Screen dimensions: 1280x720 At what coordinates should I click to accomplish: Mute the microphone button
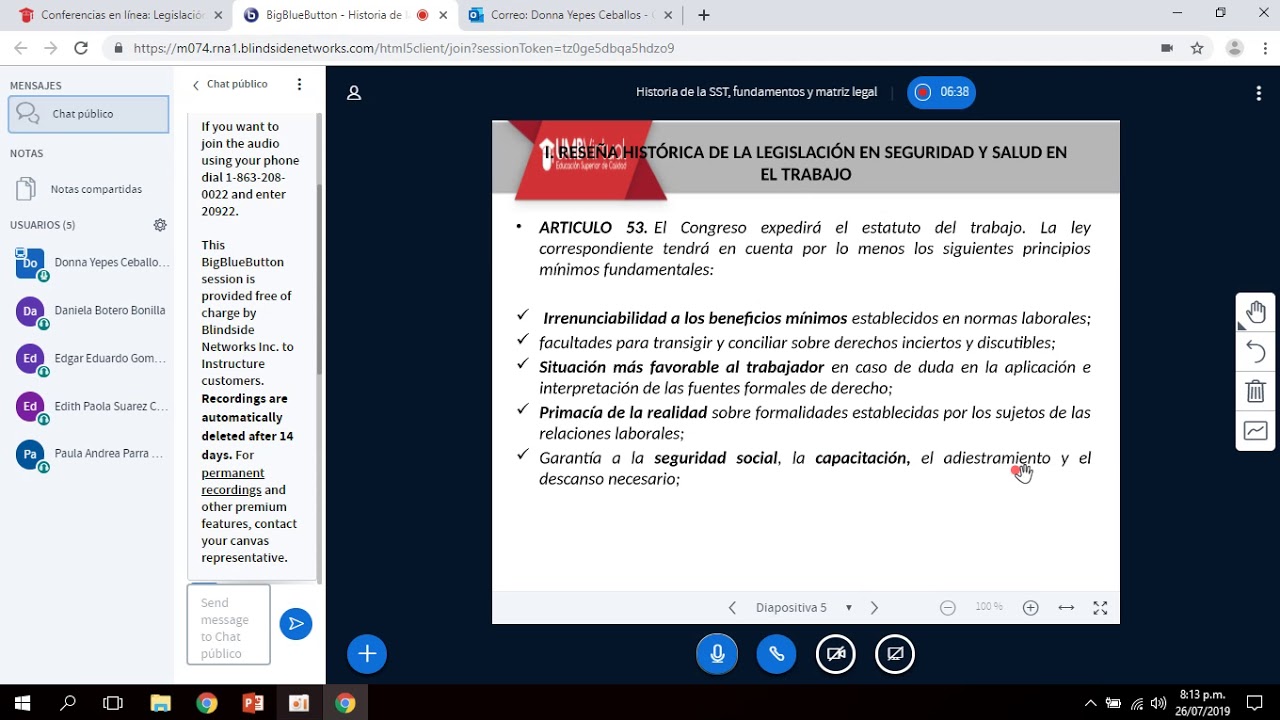pos(717,654)
